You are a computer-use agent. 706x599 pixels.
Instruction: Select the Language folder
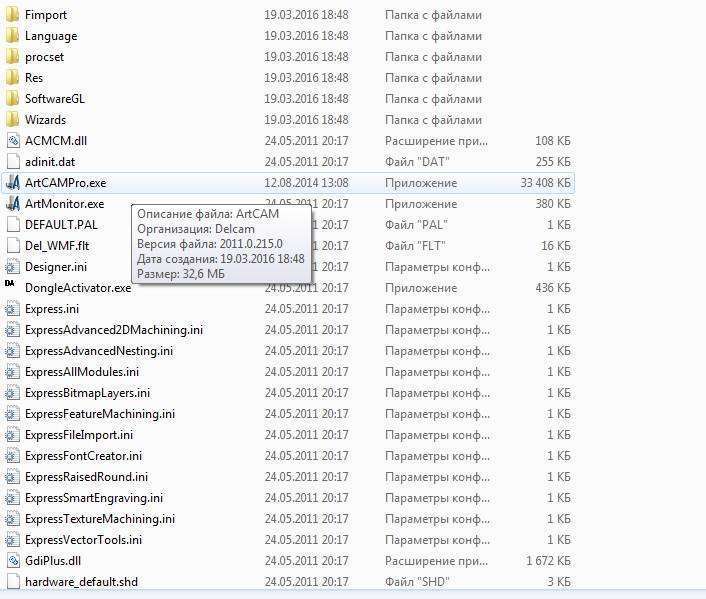pos(50,36)
